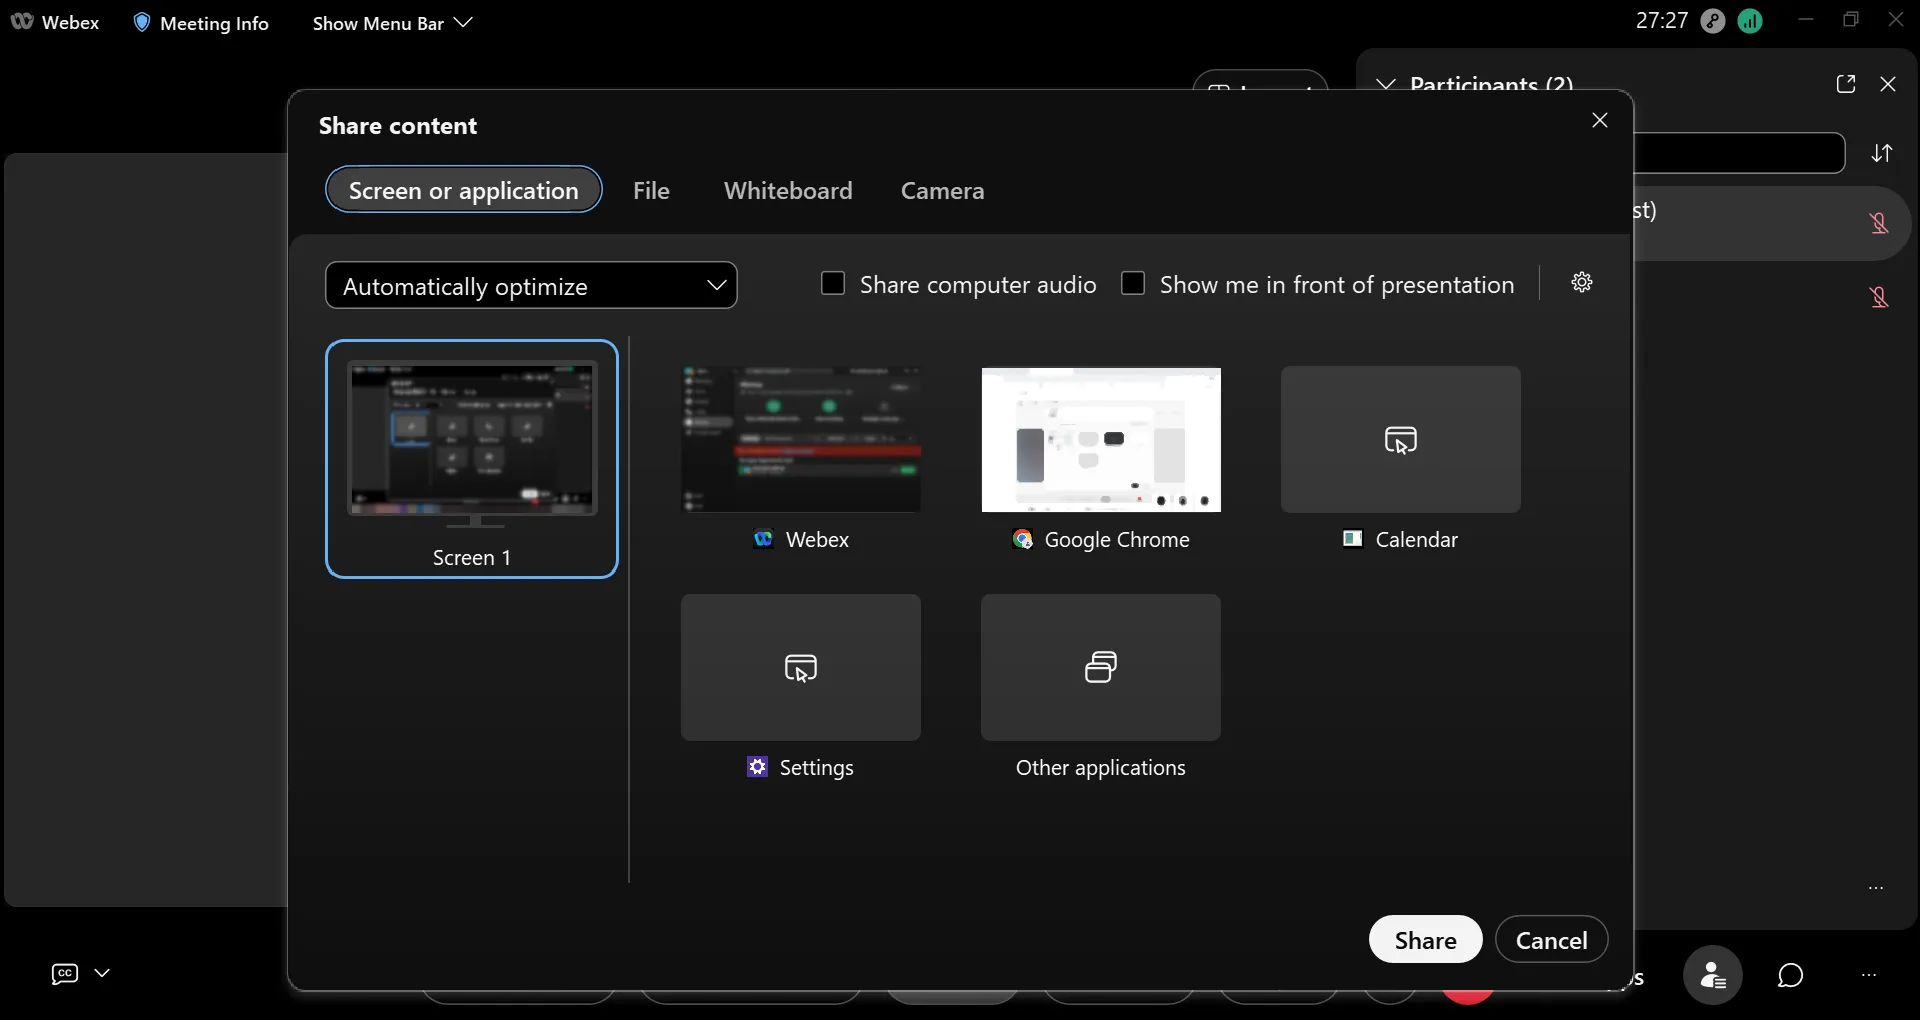Open the Automatically optimize dropdown
Viewport: 1920px width, 1020px height.
pyautogui.click(x=531, y=286)
